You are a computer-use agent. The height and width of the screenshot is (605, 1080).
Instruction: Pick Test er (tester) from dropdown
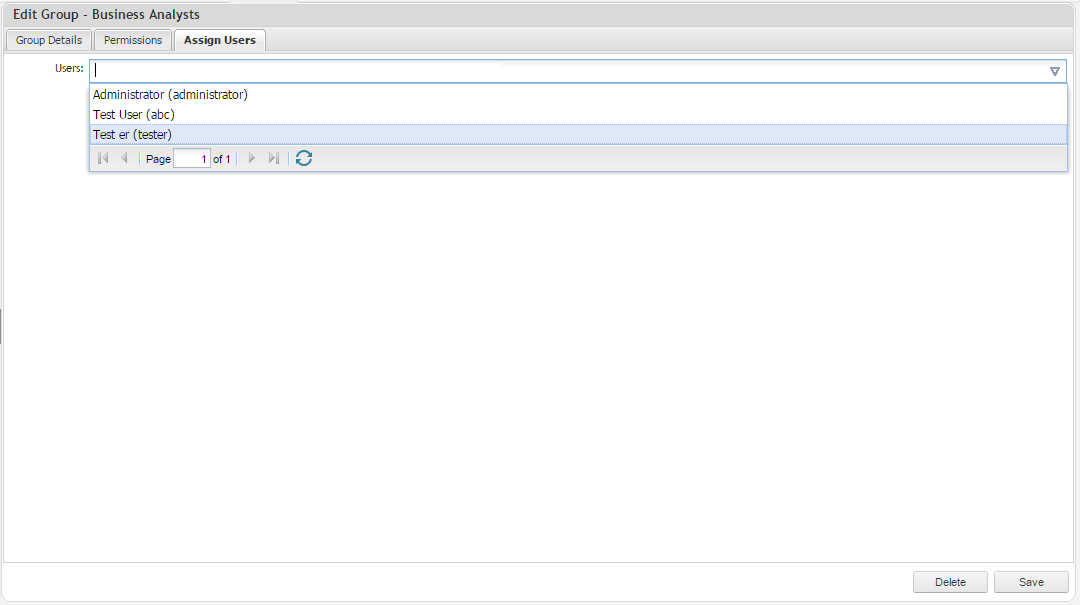coord(132,135)
